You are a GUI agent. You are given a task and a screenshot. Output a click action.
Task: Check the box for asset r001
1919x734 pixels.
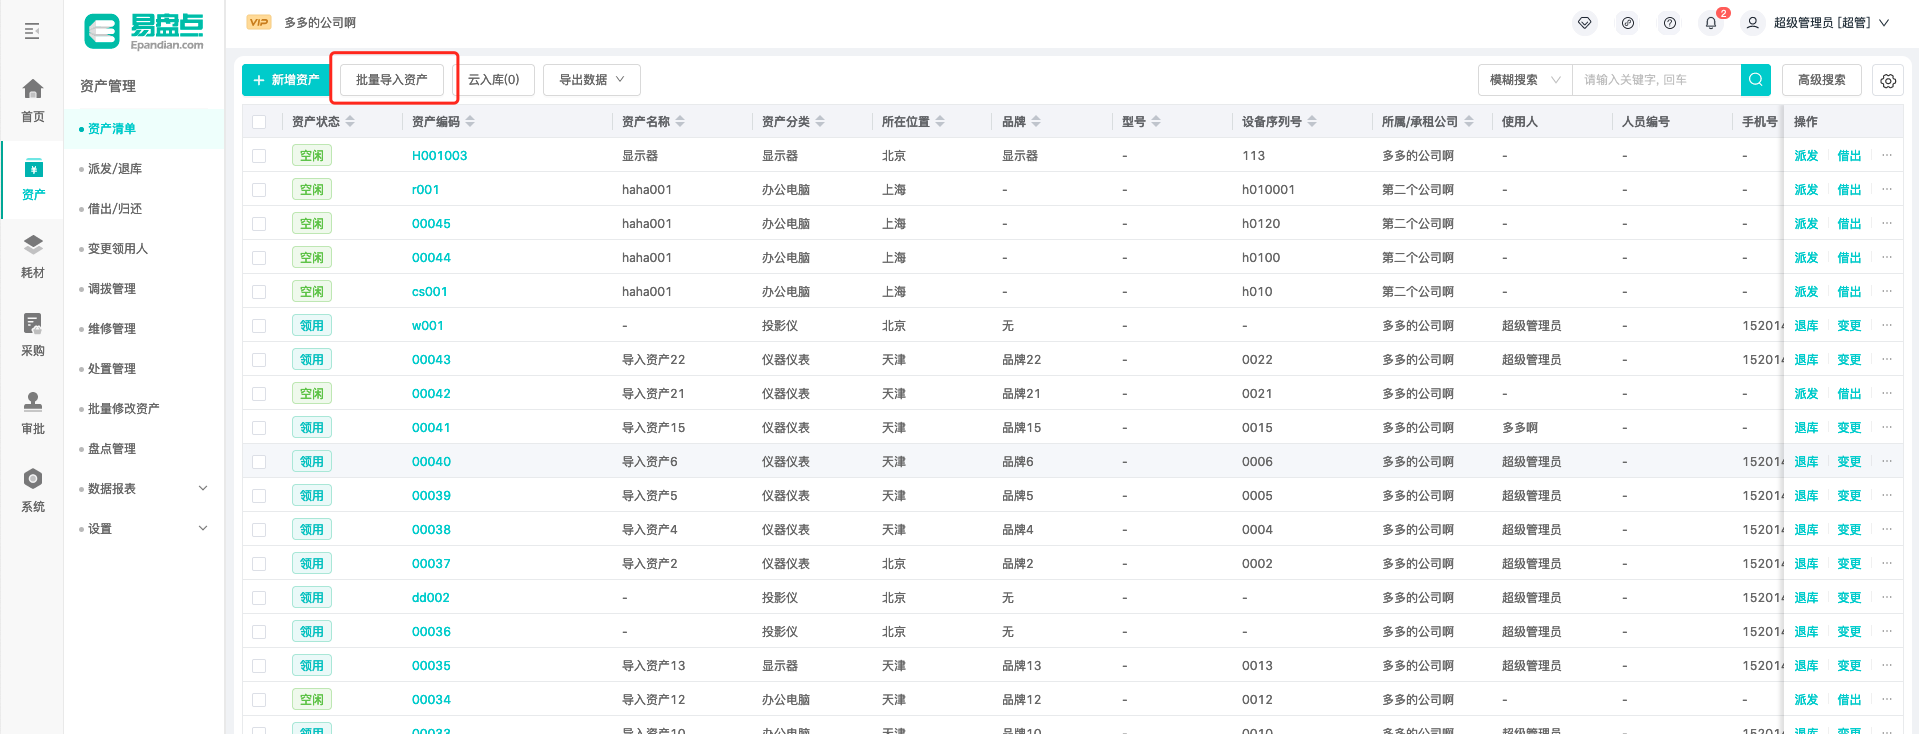259,190
